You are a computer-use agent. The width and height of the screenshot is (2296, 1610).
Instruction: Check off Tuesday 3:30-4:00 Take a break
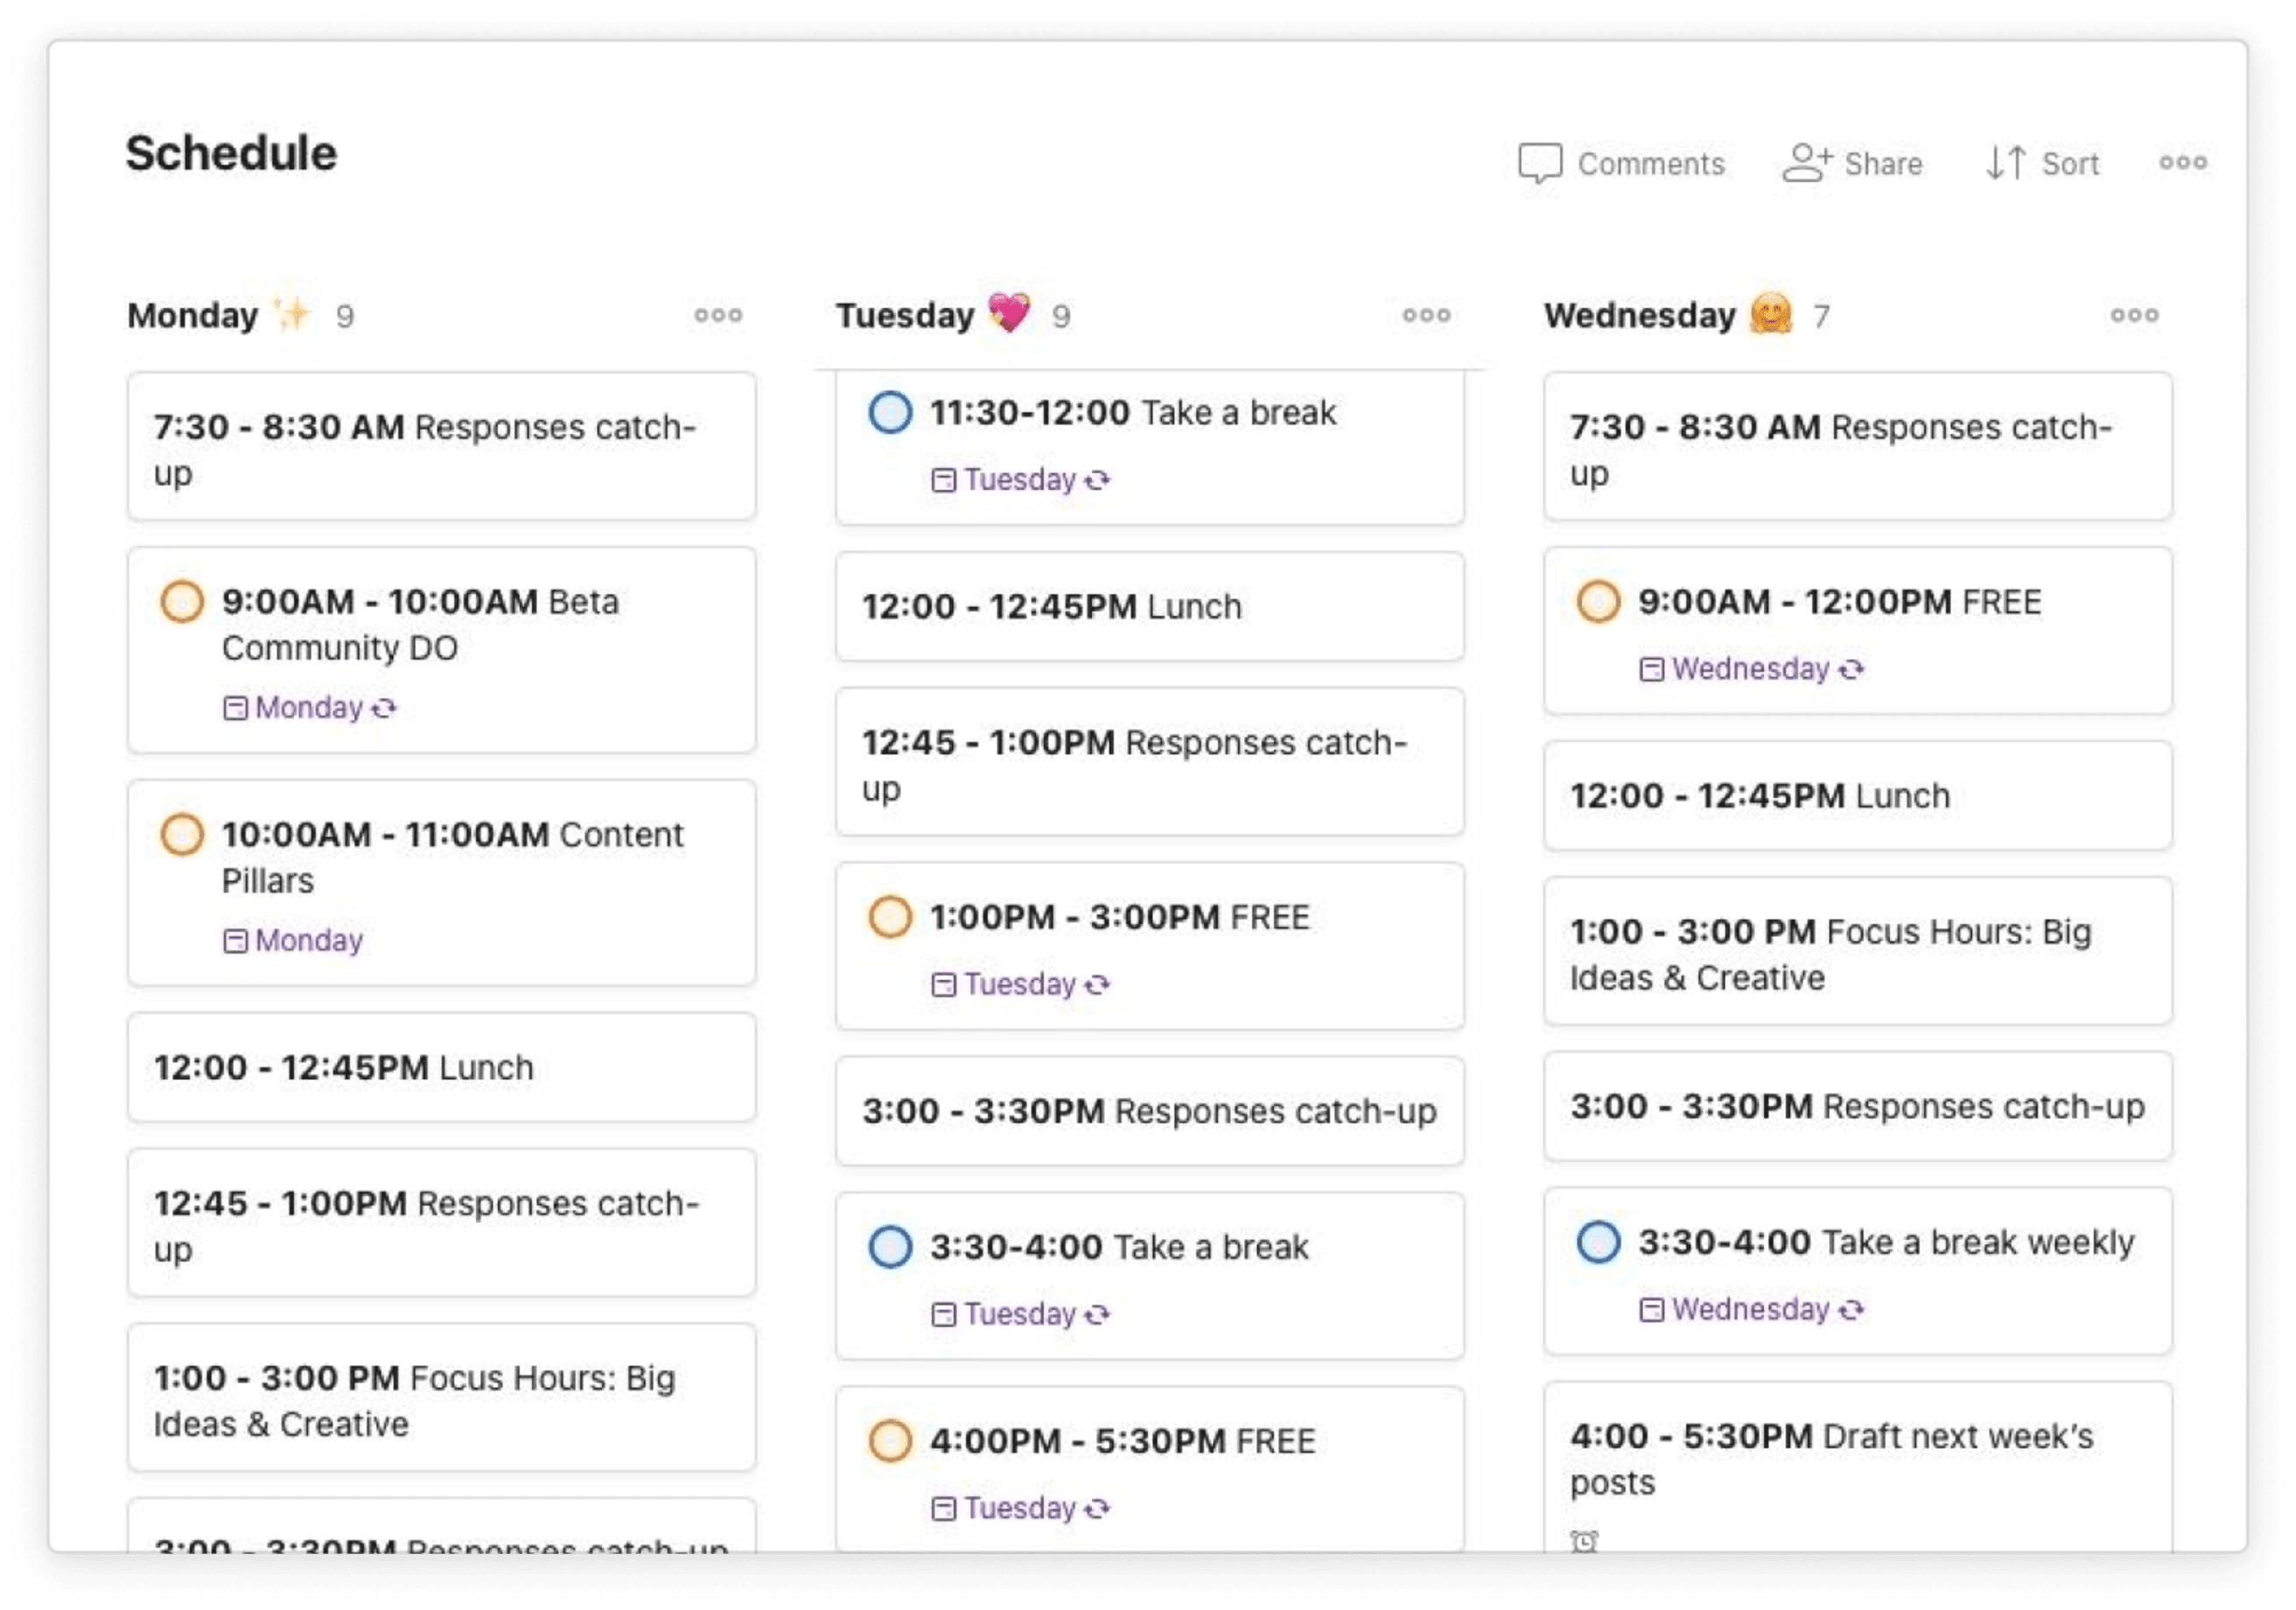(x=890, y=1247)
